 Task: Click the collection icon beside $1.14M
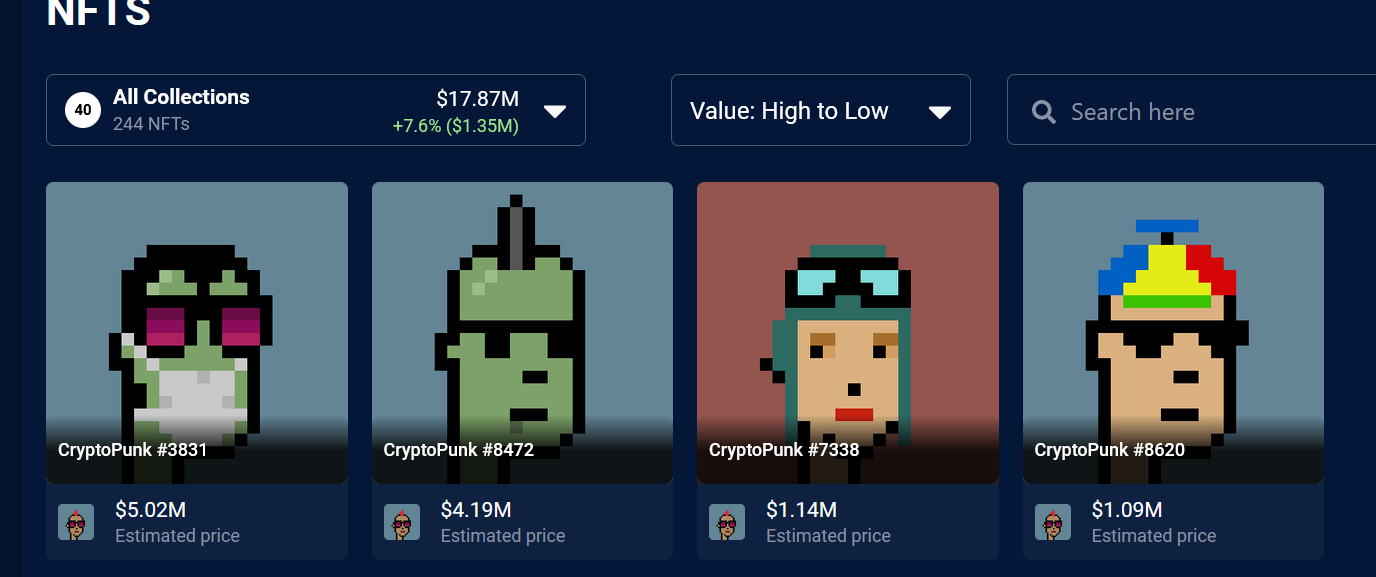point(727,522)
